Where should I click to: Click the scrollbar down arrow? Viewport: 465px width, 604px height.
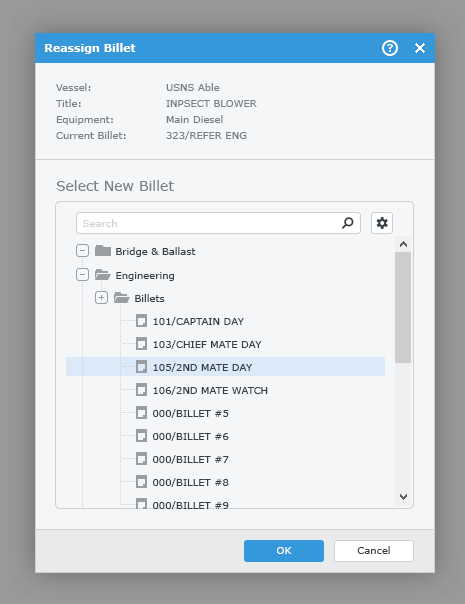[x=403, y=497]
